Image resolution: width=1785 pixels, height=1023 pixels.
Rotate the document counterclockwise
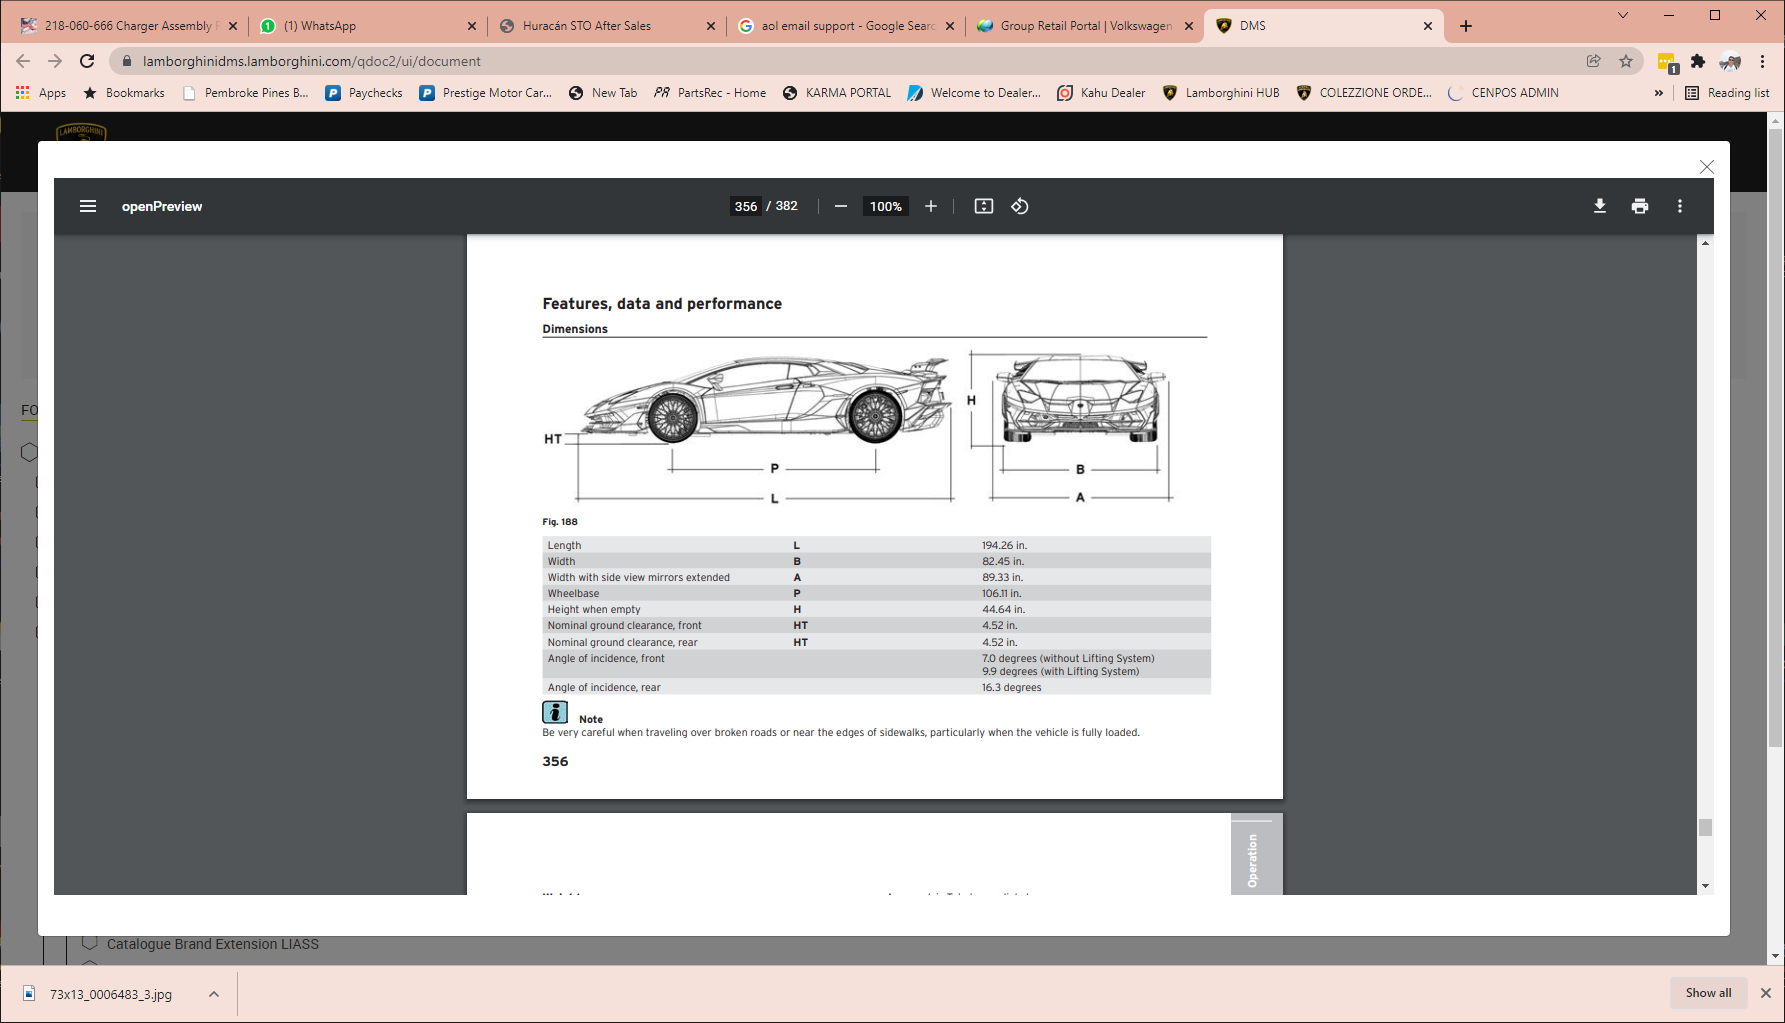(x=1020, y=206)
